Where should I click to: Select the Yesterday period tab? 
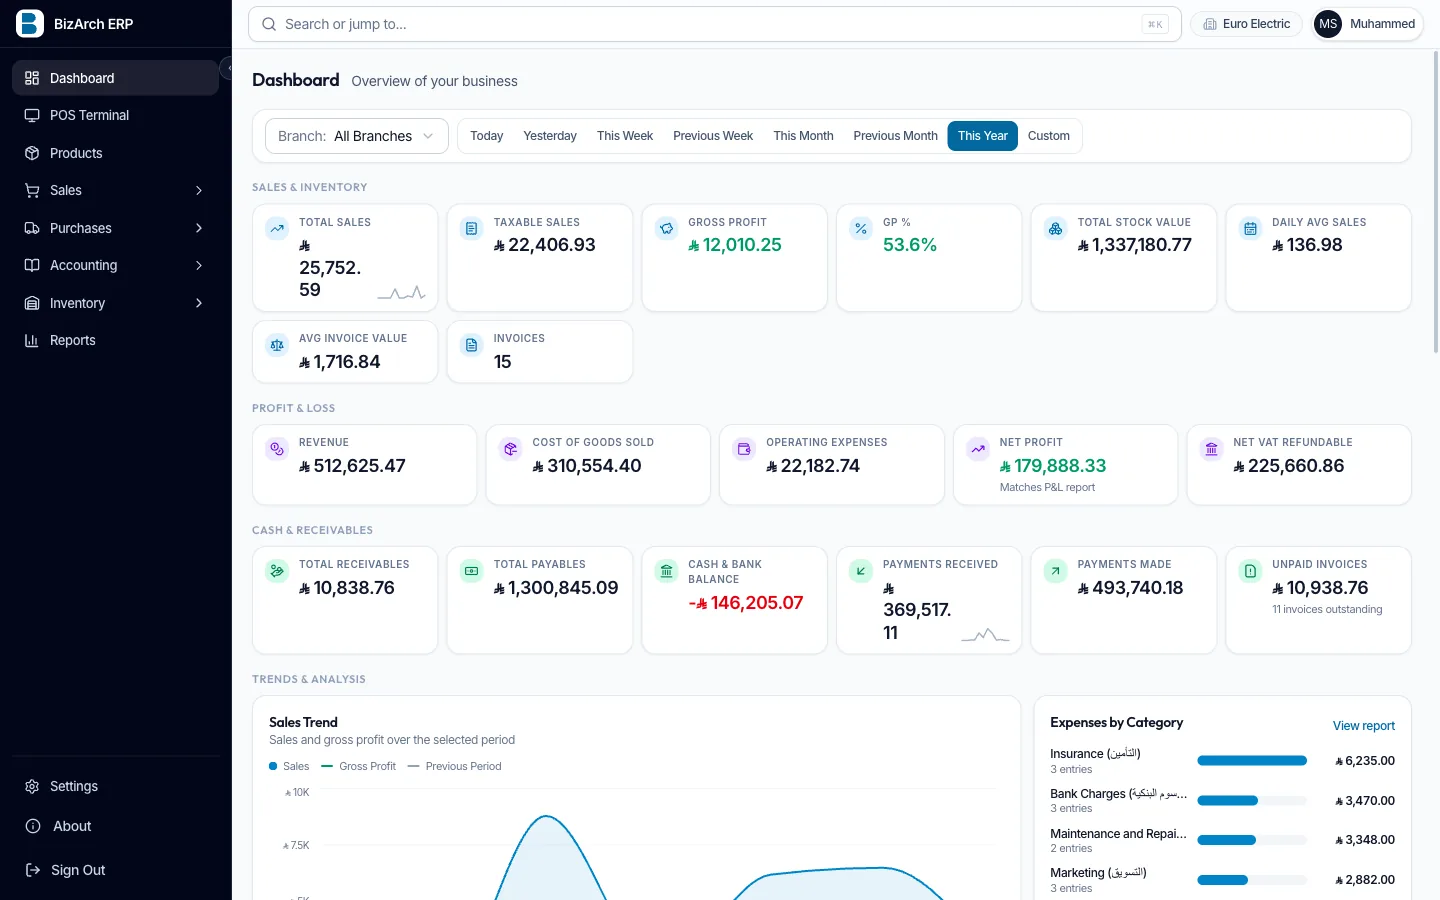(550, 136)
